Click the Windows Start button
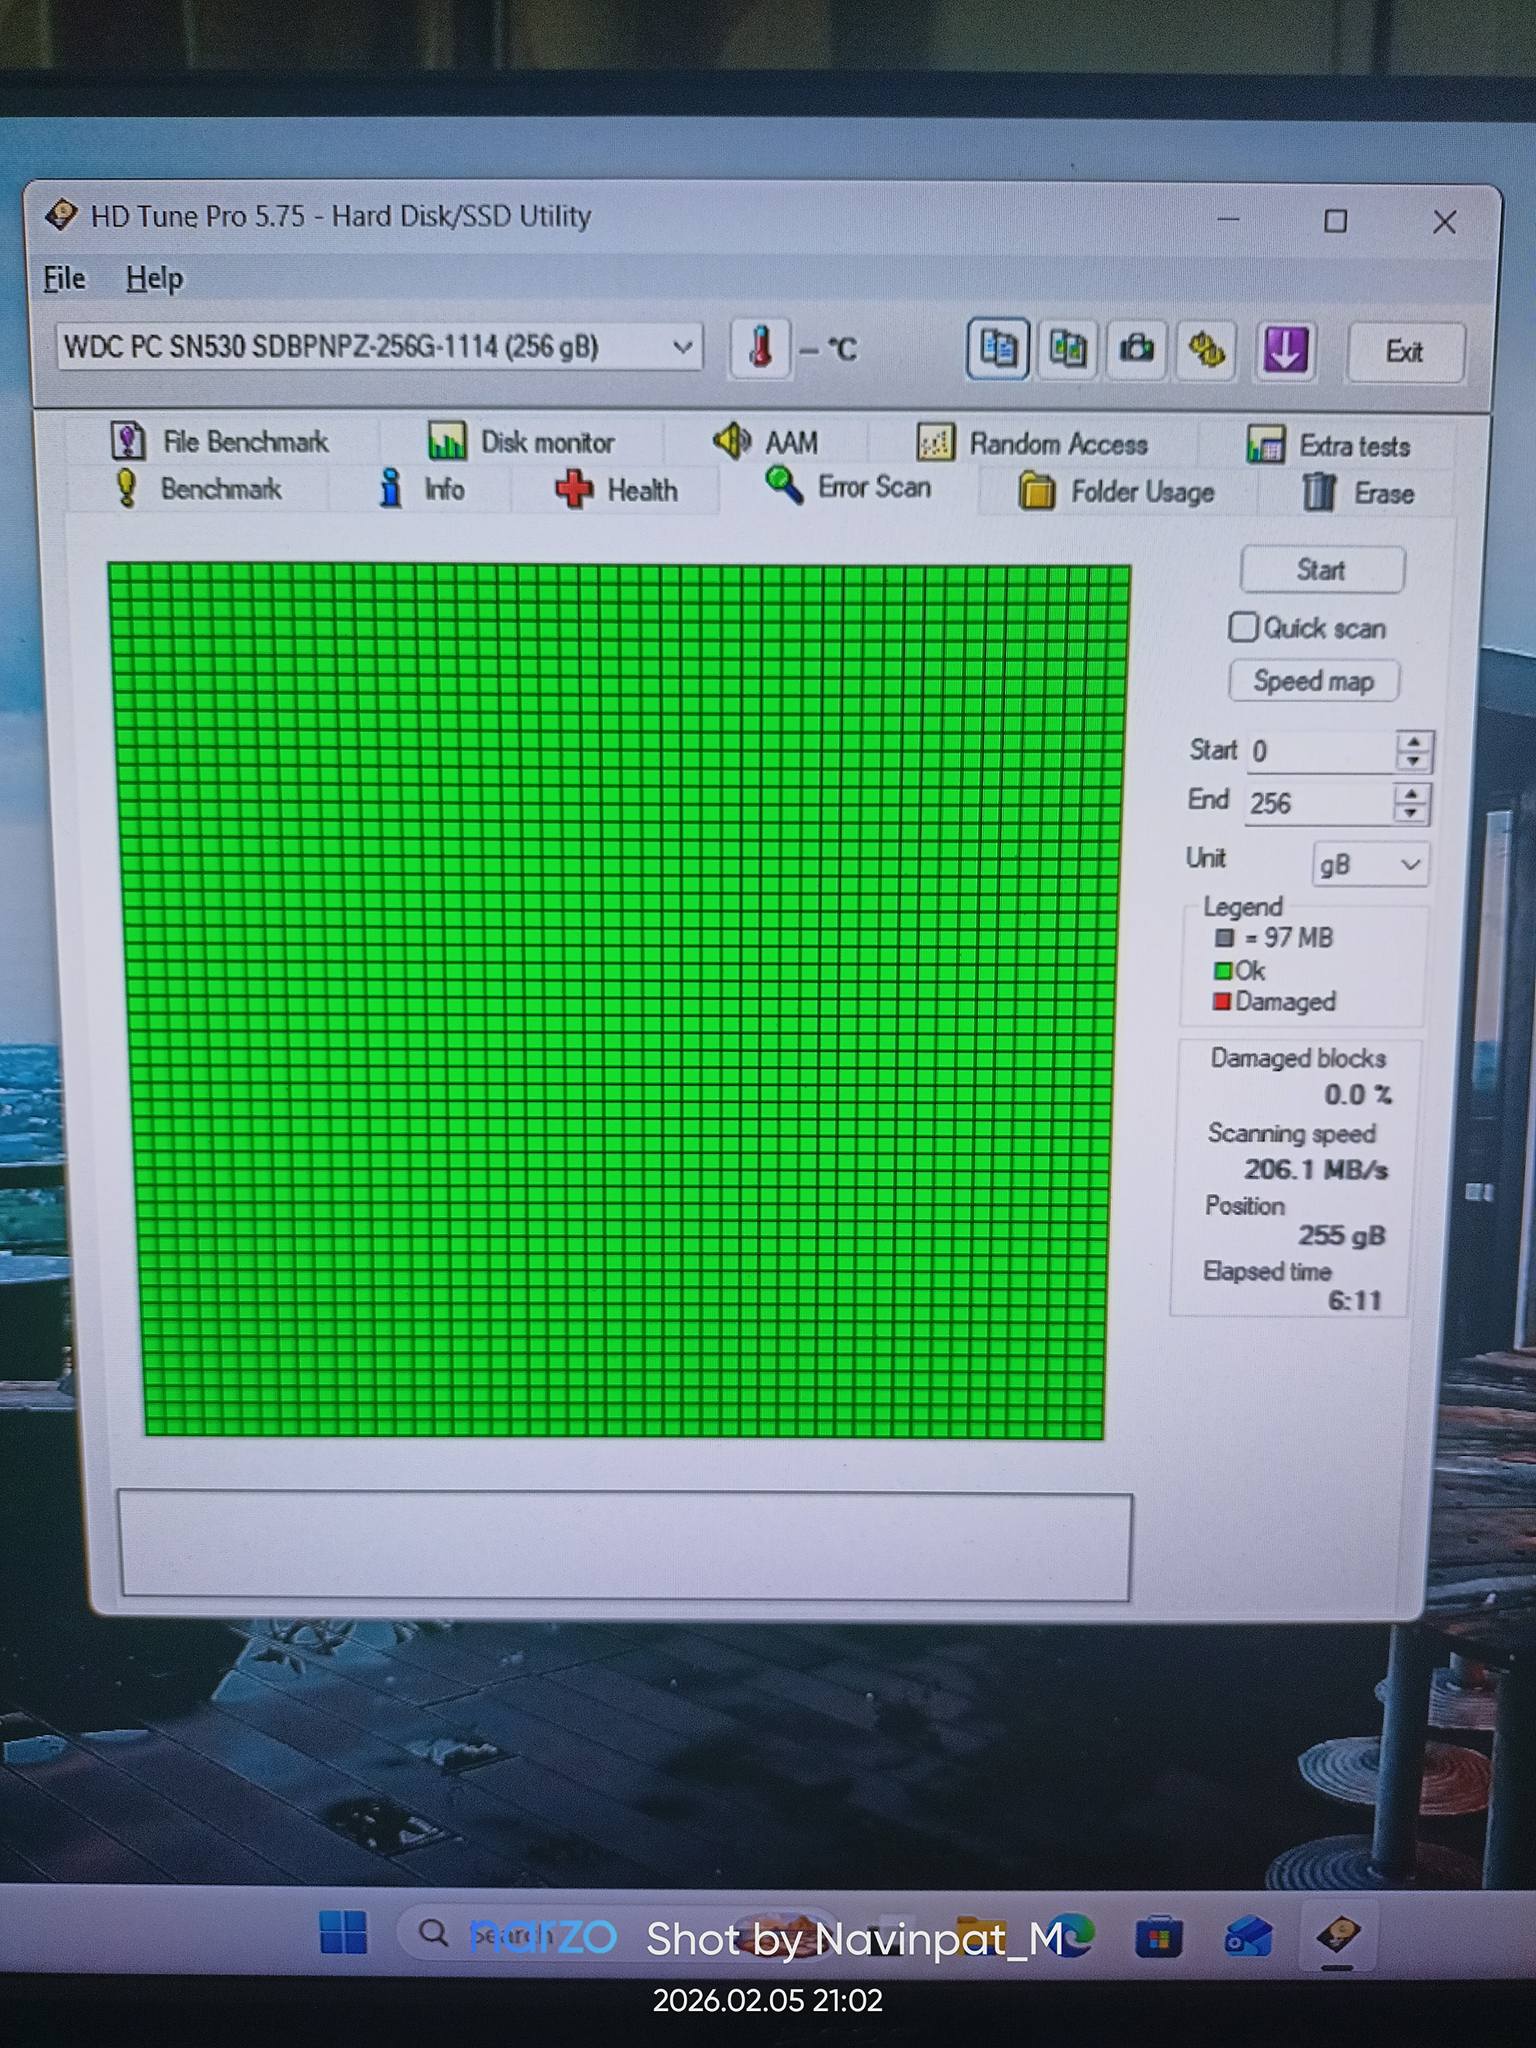 coord(343,1933)
